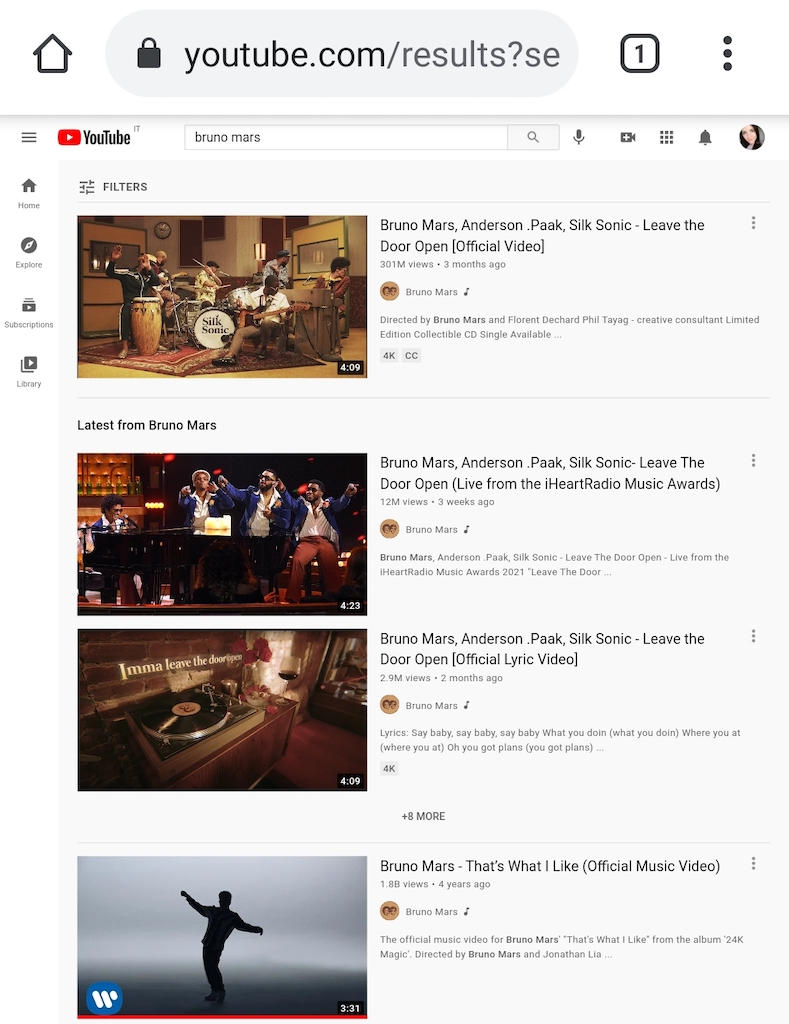Play That's What I Like thumbnail
The height and width of the screenshot is (1024, 789).
point(222,937)
